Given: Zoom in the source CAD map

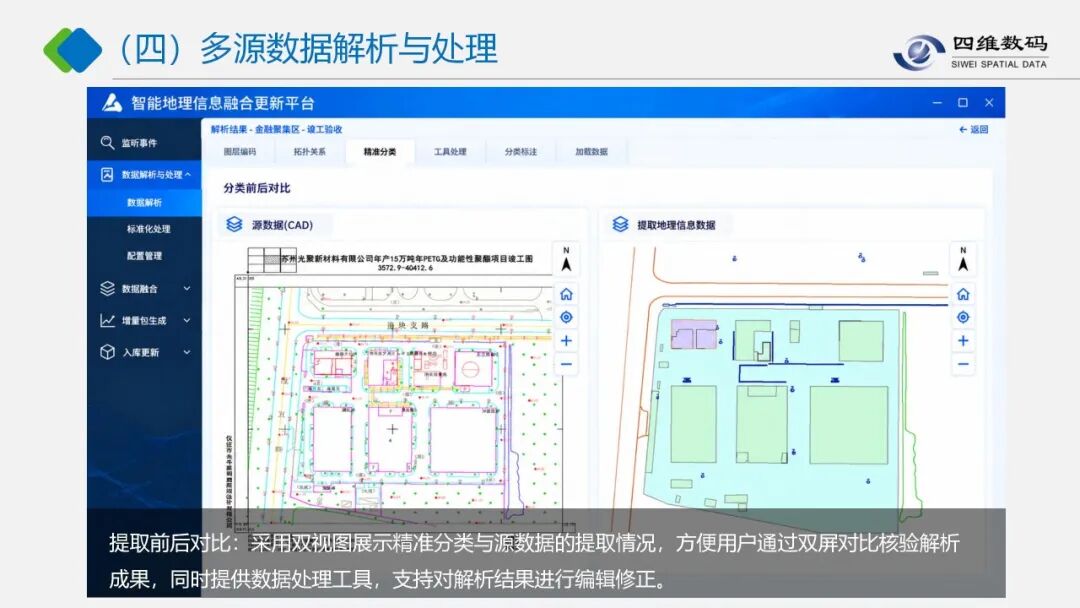Looking at the screenshot, I should click(566, 341).
